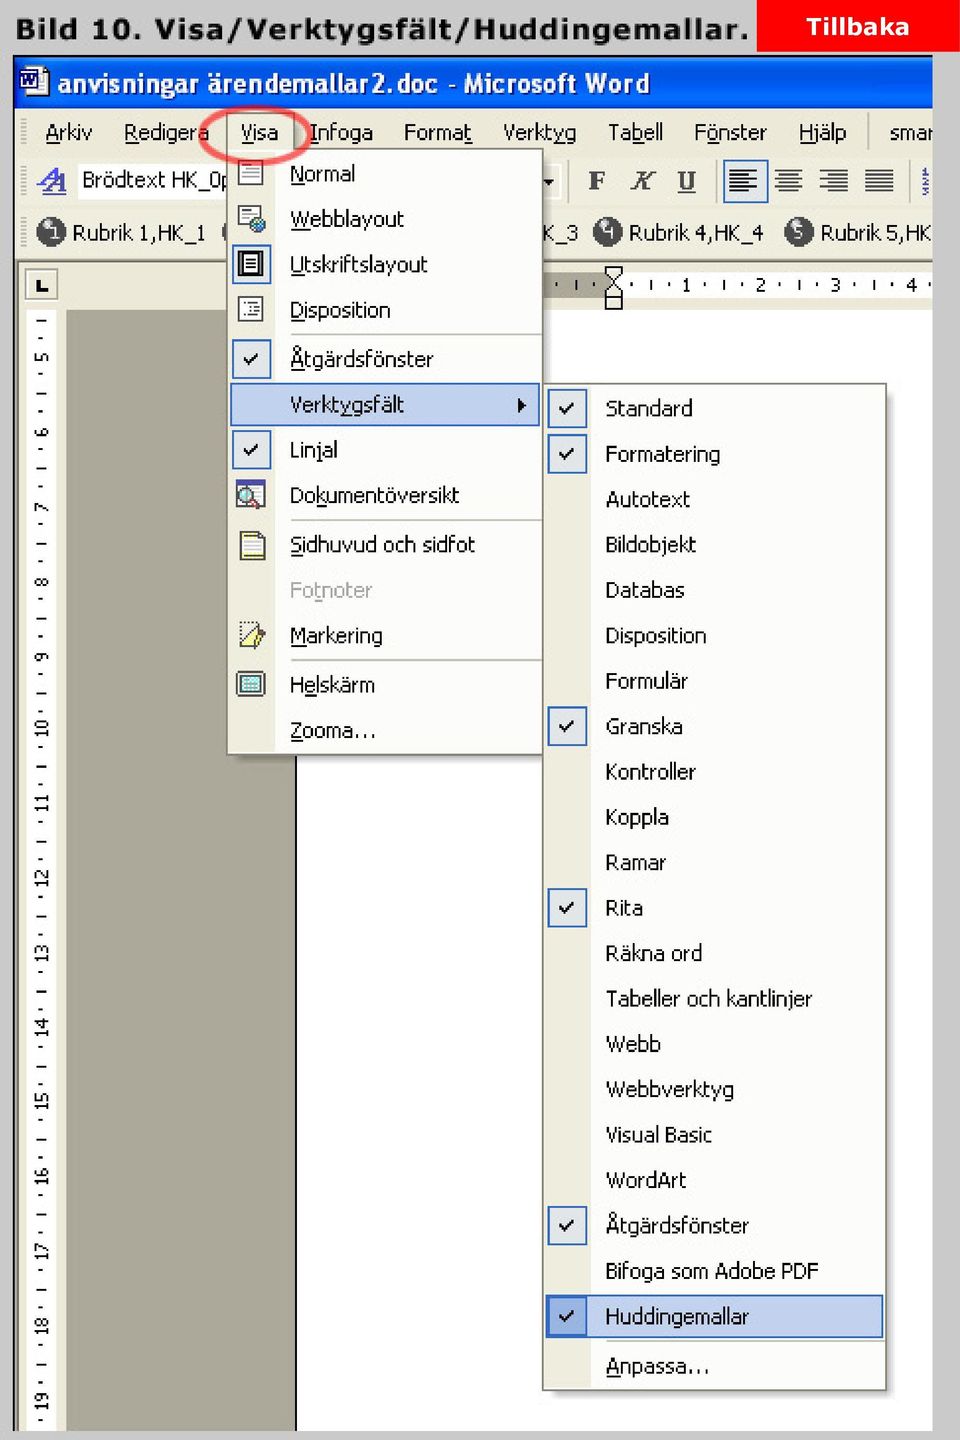Click the red Tillbaka button
The height and width of the screenshot is (1440, 960).
[x=858, y=26]
